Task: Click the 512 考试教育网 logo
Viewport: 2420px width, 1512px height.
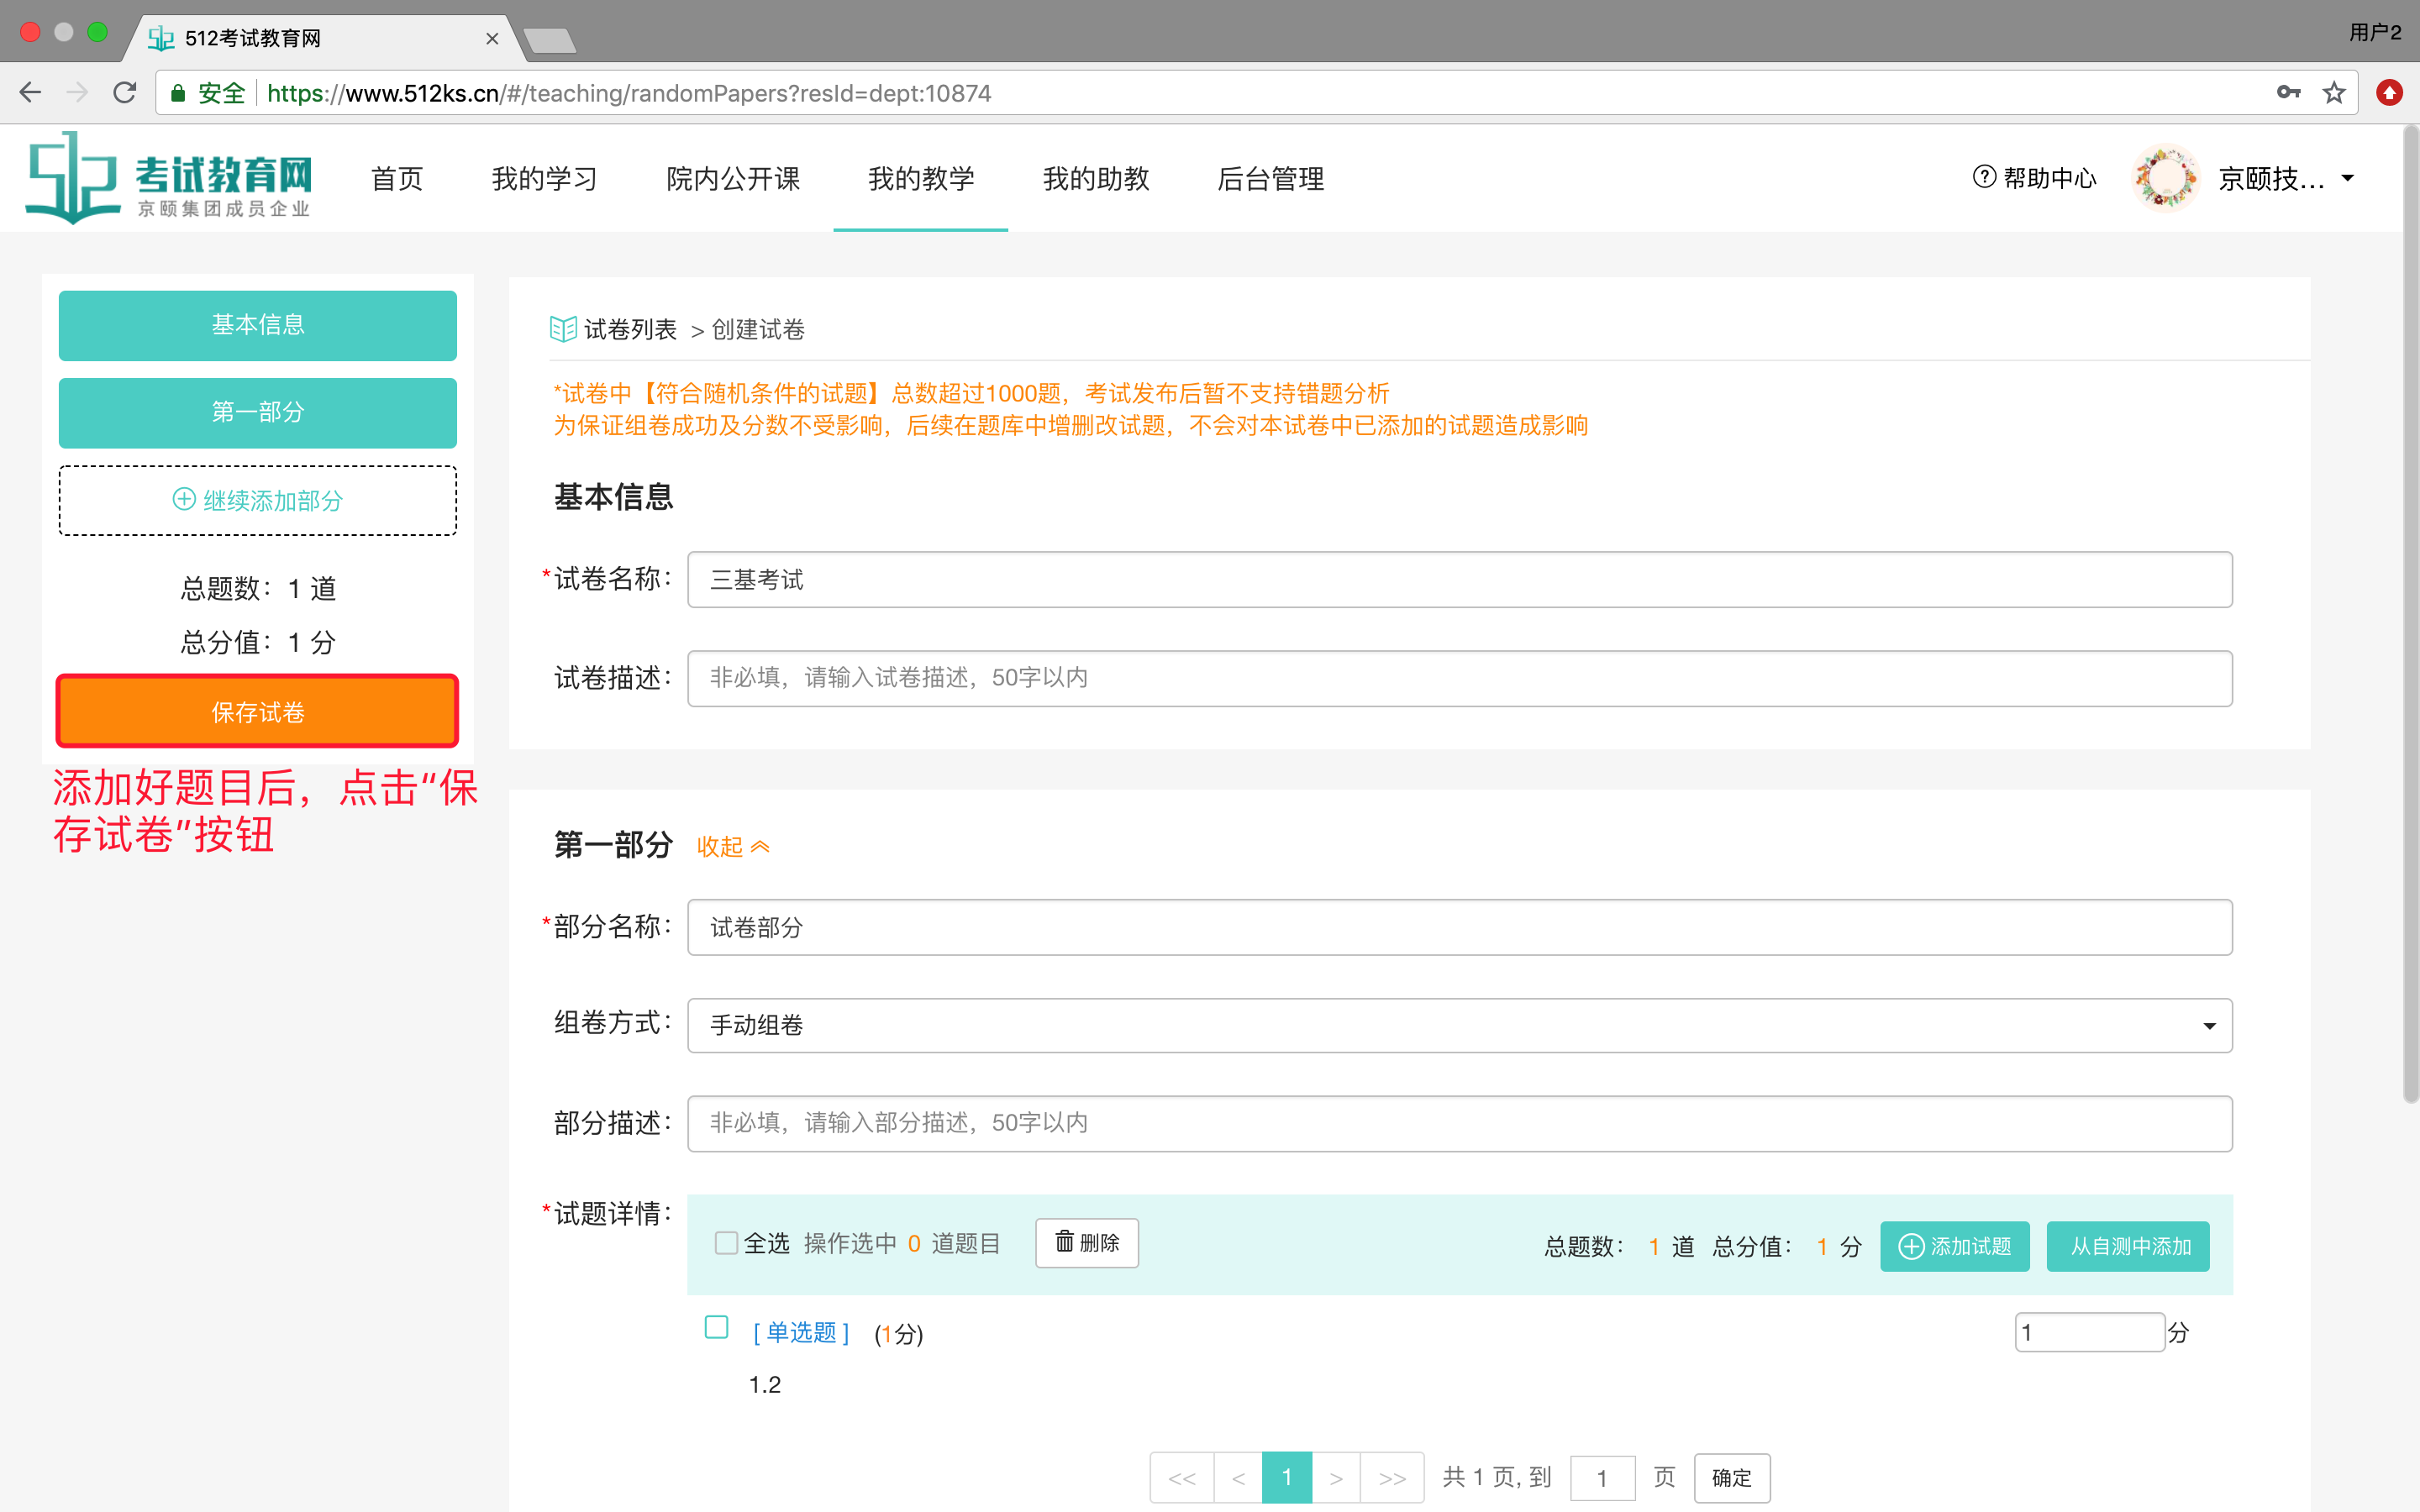Action: pyautogui.click(x=169, y=179)
